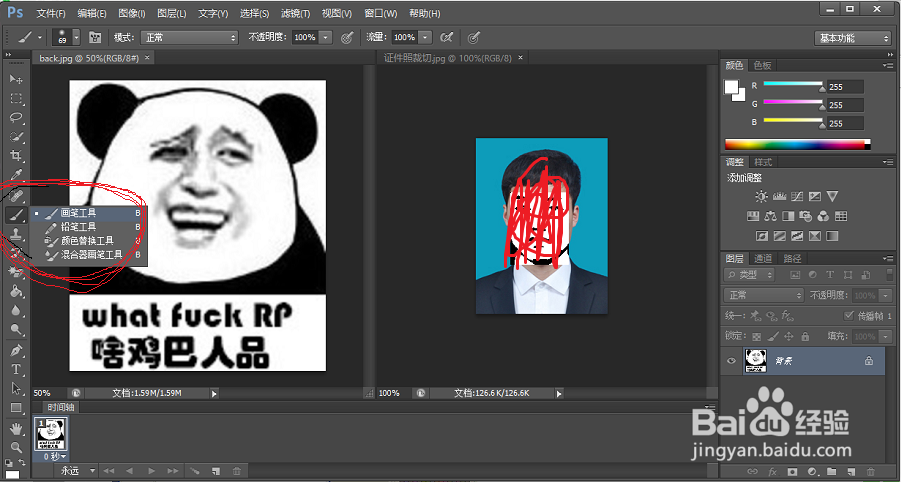Add a Vibrance adjustment
The height and width of the screenshot is (482, 901).
(x=832, y=196)
